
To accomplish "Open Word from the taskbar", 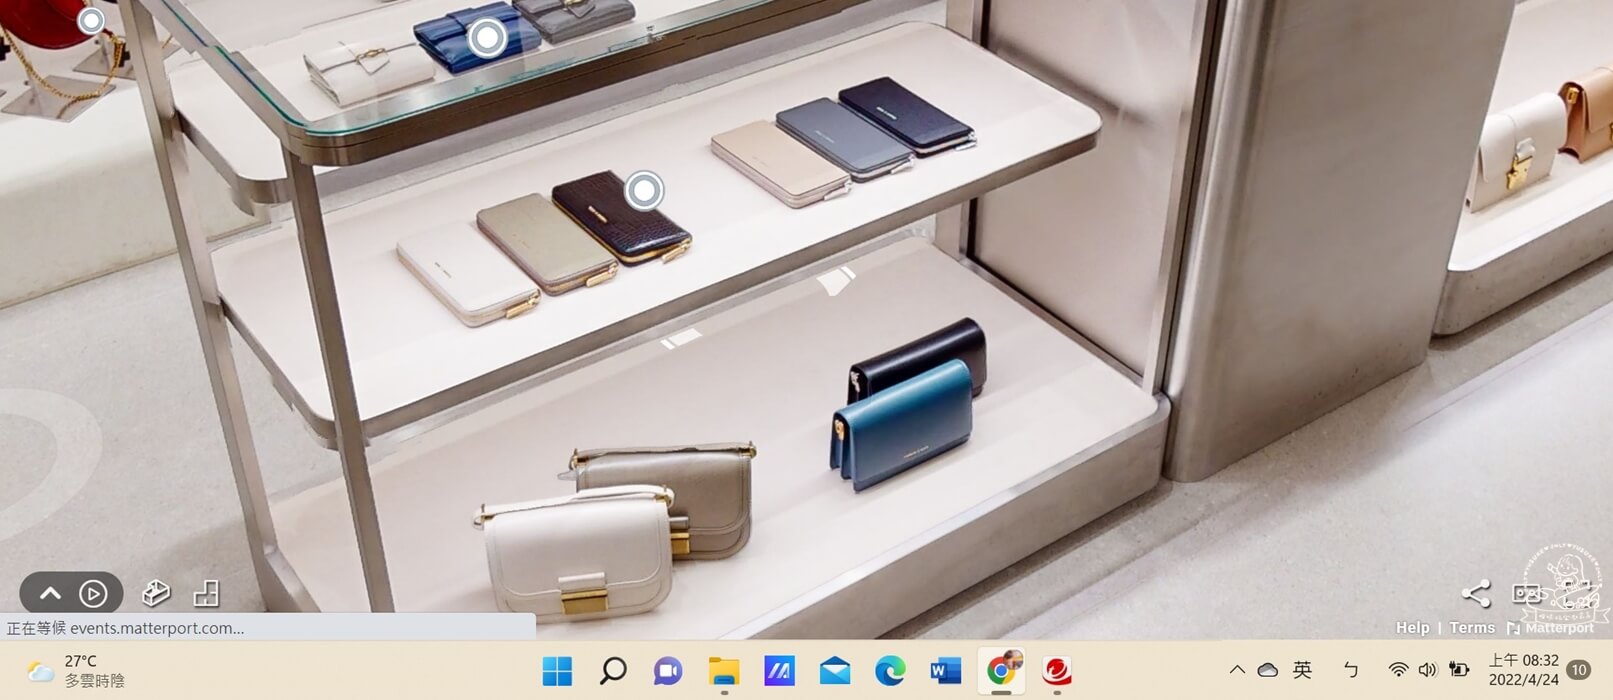I will coord(945,671).
